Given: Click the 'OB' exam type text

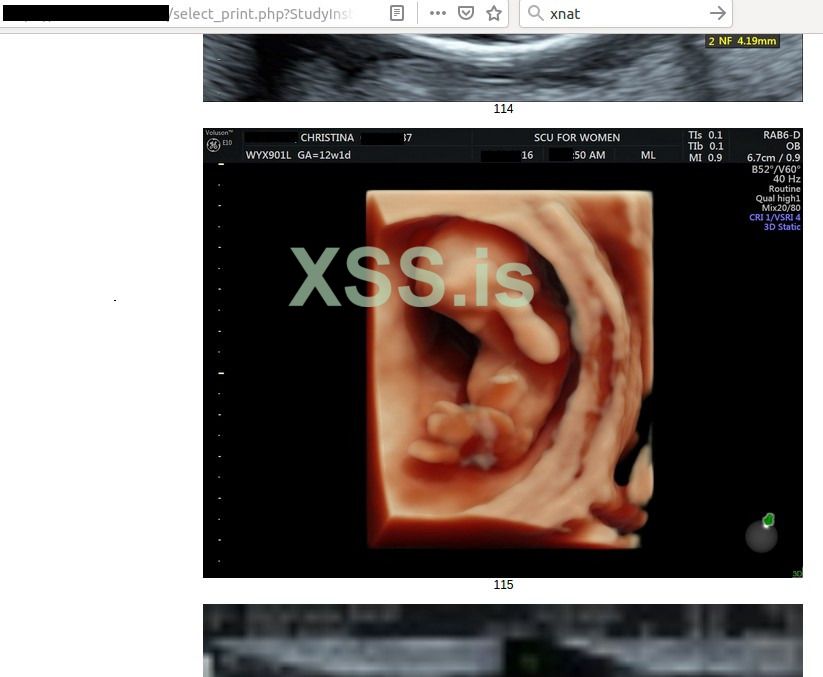Looking at the screenshot, I should pyautogui.click(x=793, y=146).
